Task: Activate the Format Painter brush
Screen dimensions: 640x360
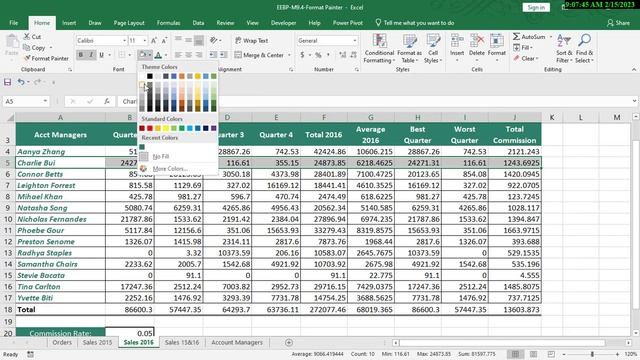Action: click(x=27, y=58)
